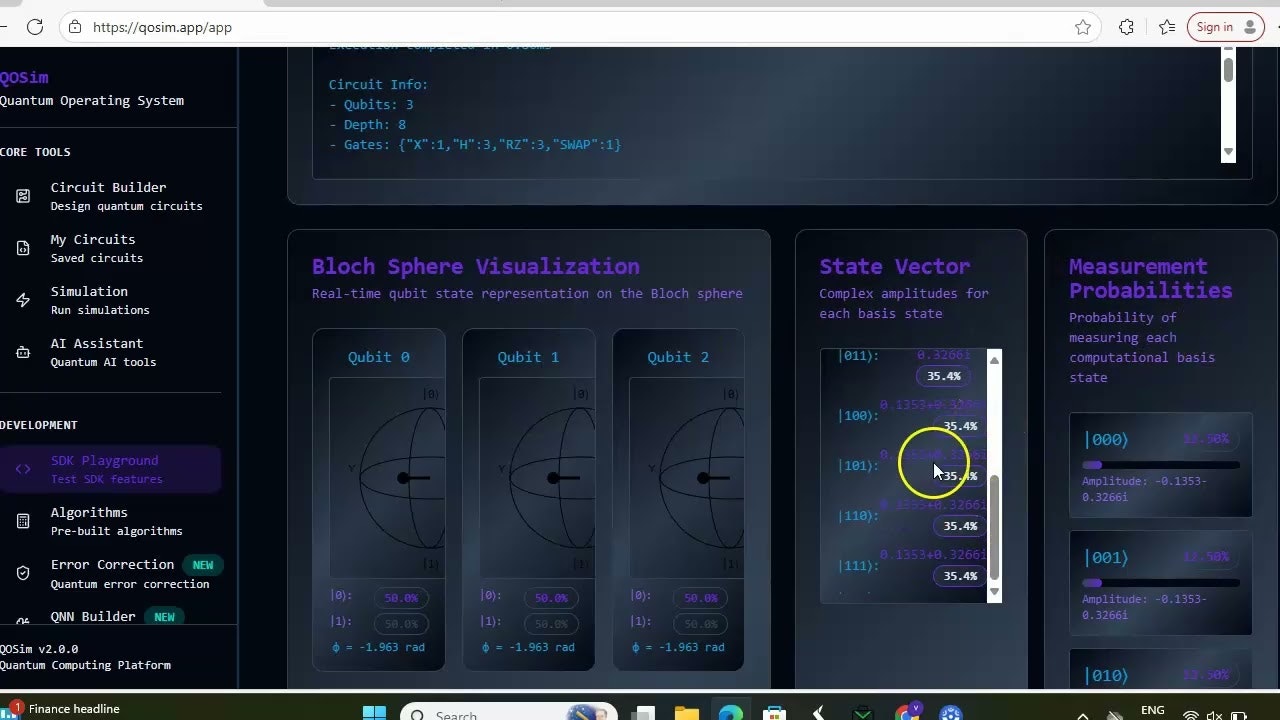
Task: Open the Finance headline widget
Action: point(62,709)
